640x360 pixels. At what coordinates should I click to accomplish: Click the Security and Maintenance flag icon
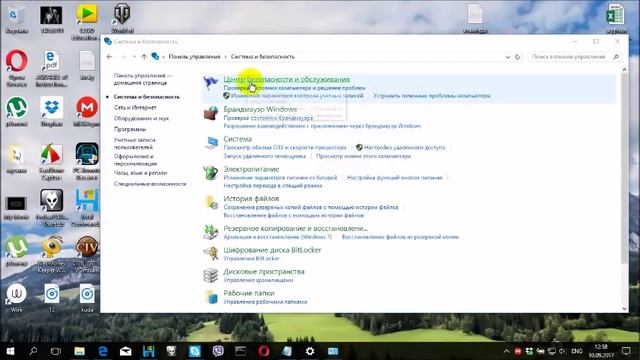pos(211,83)
